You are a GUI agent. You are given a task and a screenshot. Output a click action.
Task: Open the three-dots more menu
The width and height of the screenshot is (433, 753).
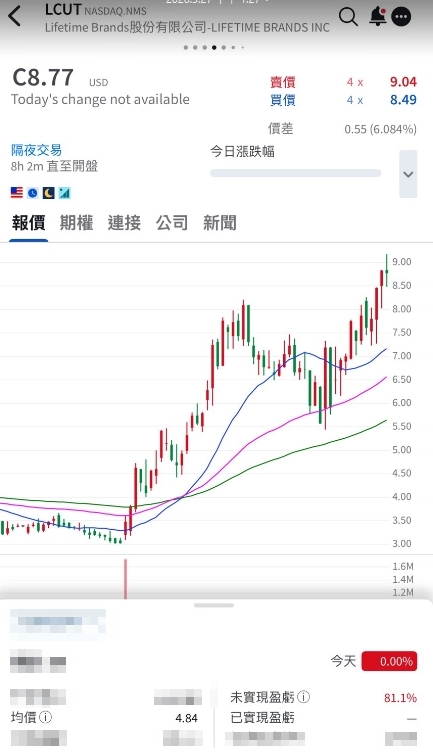coord(401,17)
